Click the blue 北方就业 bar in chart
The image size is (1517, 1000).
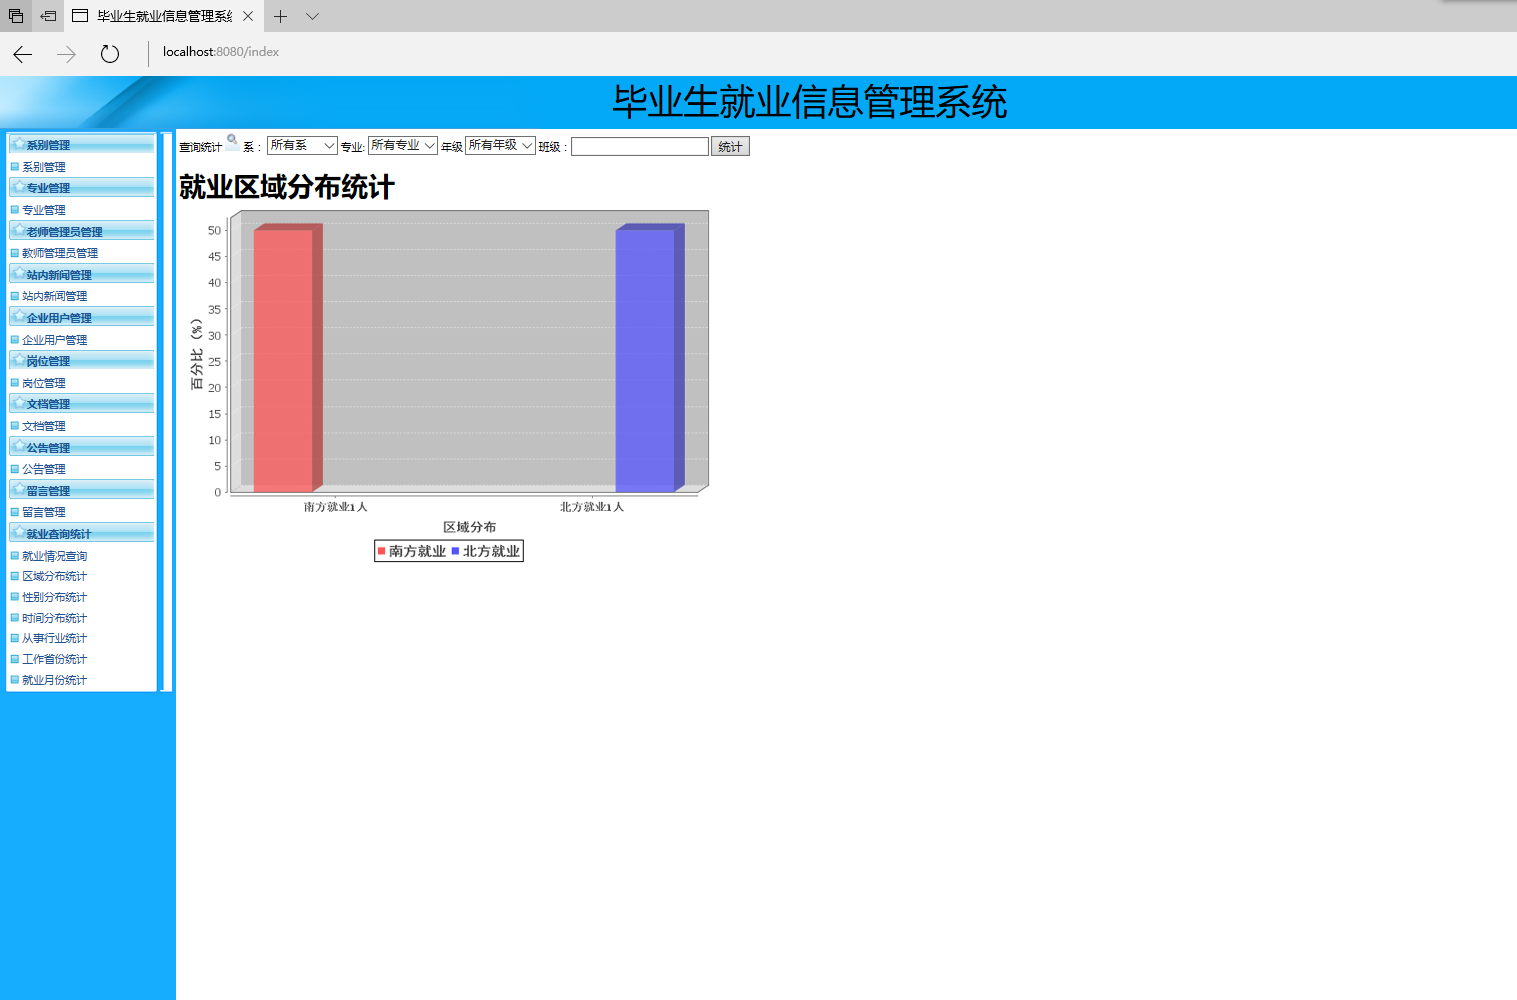tap(649, 358)
